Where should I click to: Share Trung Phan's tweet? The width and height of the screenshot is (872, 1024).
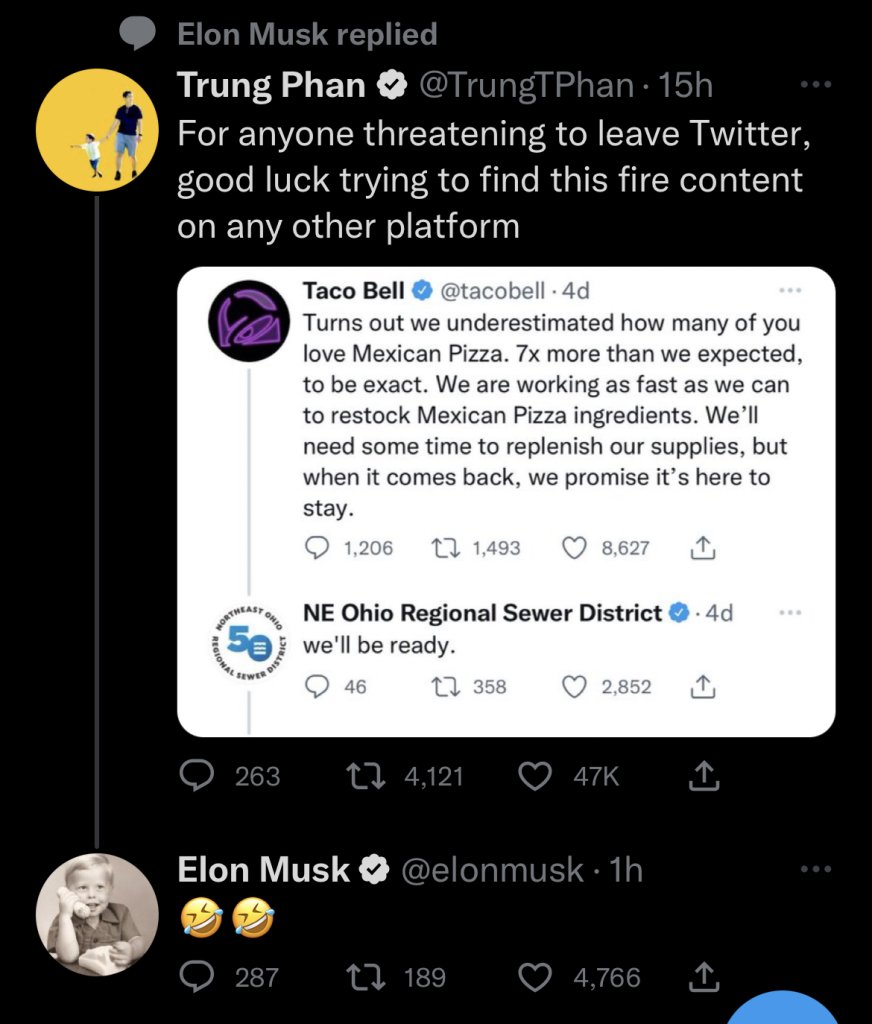pyautogui.click(x=705, y=776)
